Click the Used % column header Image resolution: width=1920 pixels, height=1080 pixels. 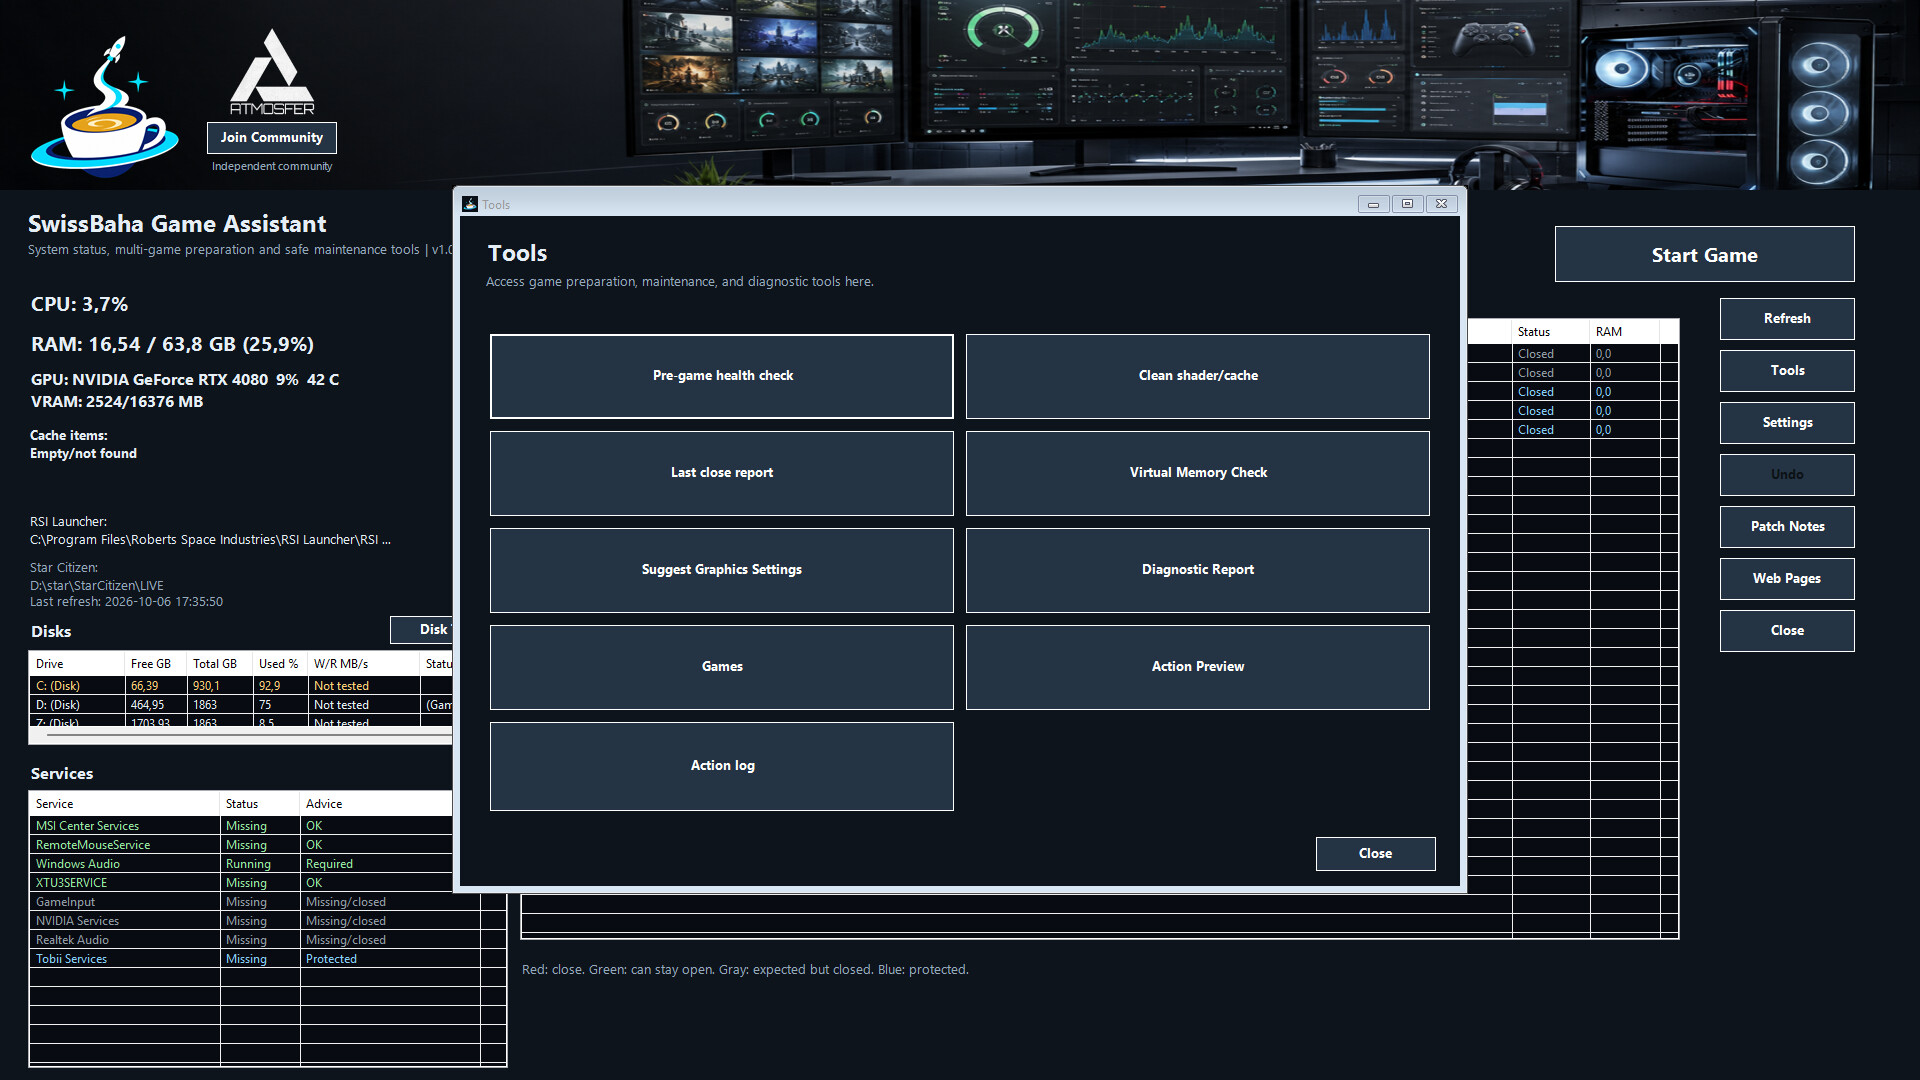[280, 664]
